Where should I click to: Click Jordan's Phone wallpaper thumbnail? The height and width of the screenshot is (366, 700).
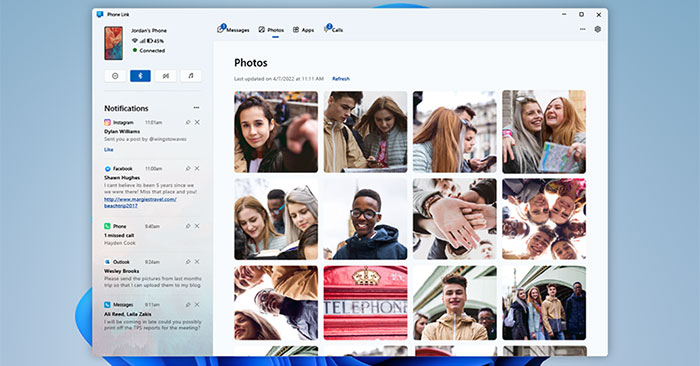(x=113, y=43)
